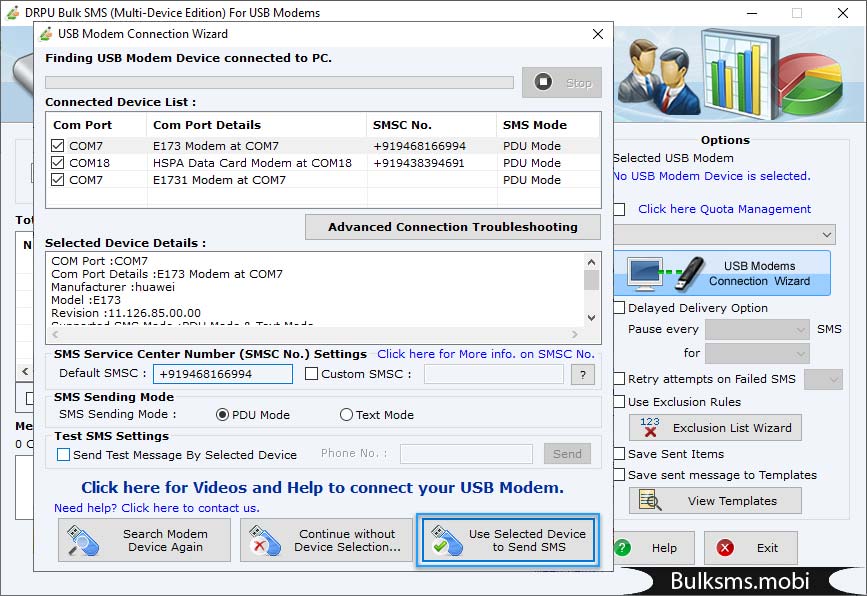
Task: Click the Com Port column header
Action: (96, 125)
